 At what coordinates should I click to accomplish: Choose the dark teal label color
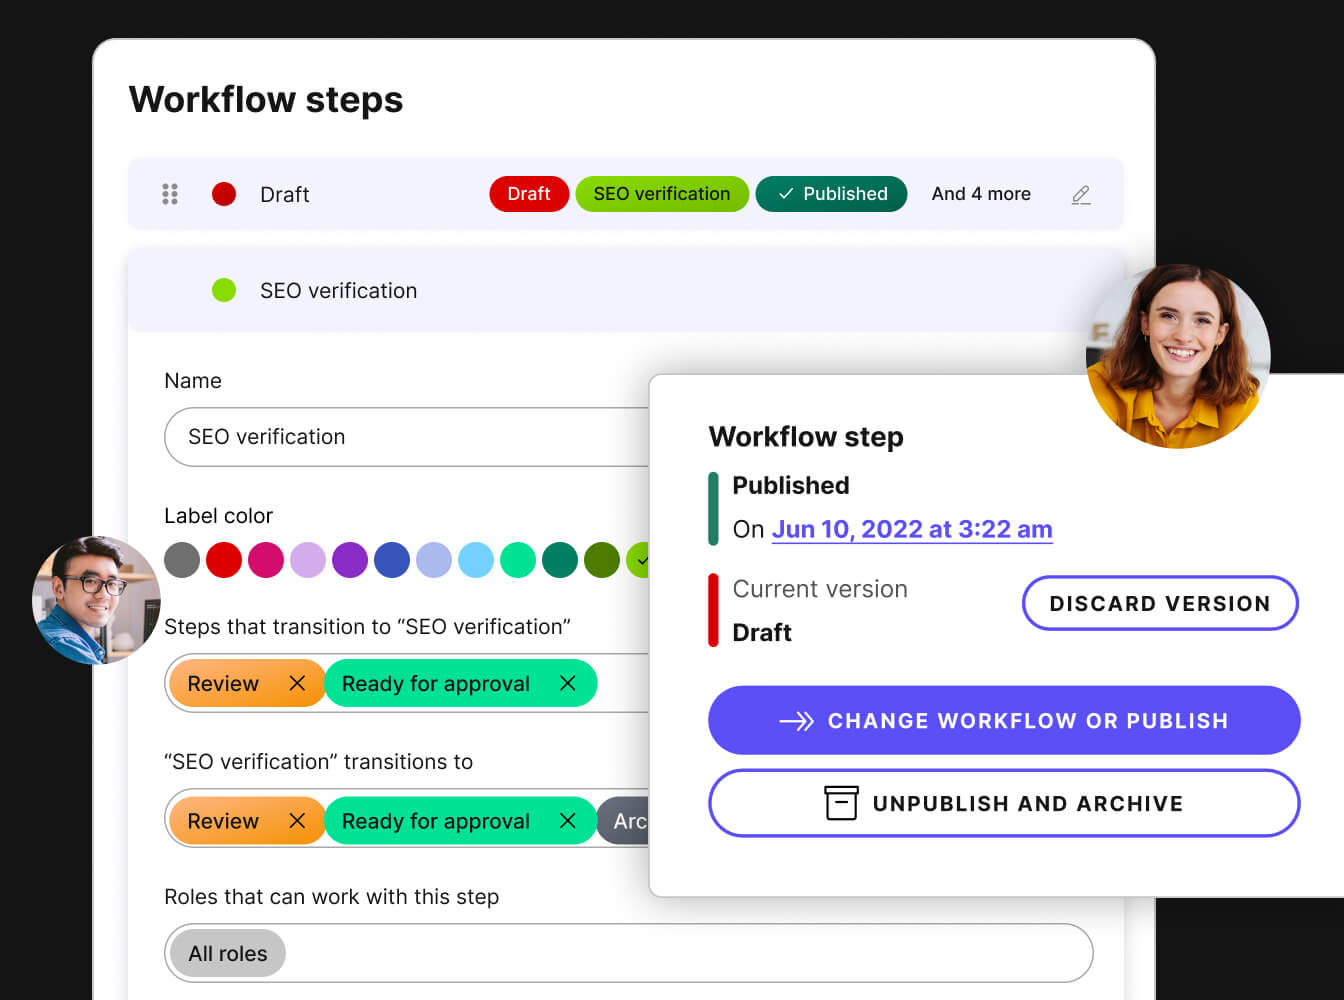(560, 560)
